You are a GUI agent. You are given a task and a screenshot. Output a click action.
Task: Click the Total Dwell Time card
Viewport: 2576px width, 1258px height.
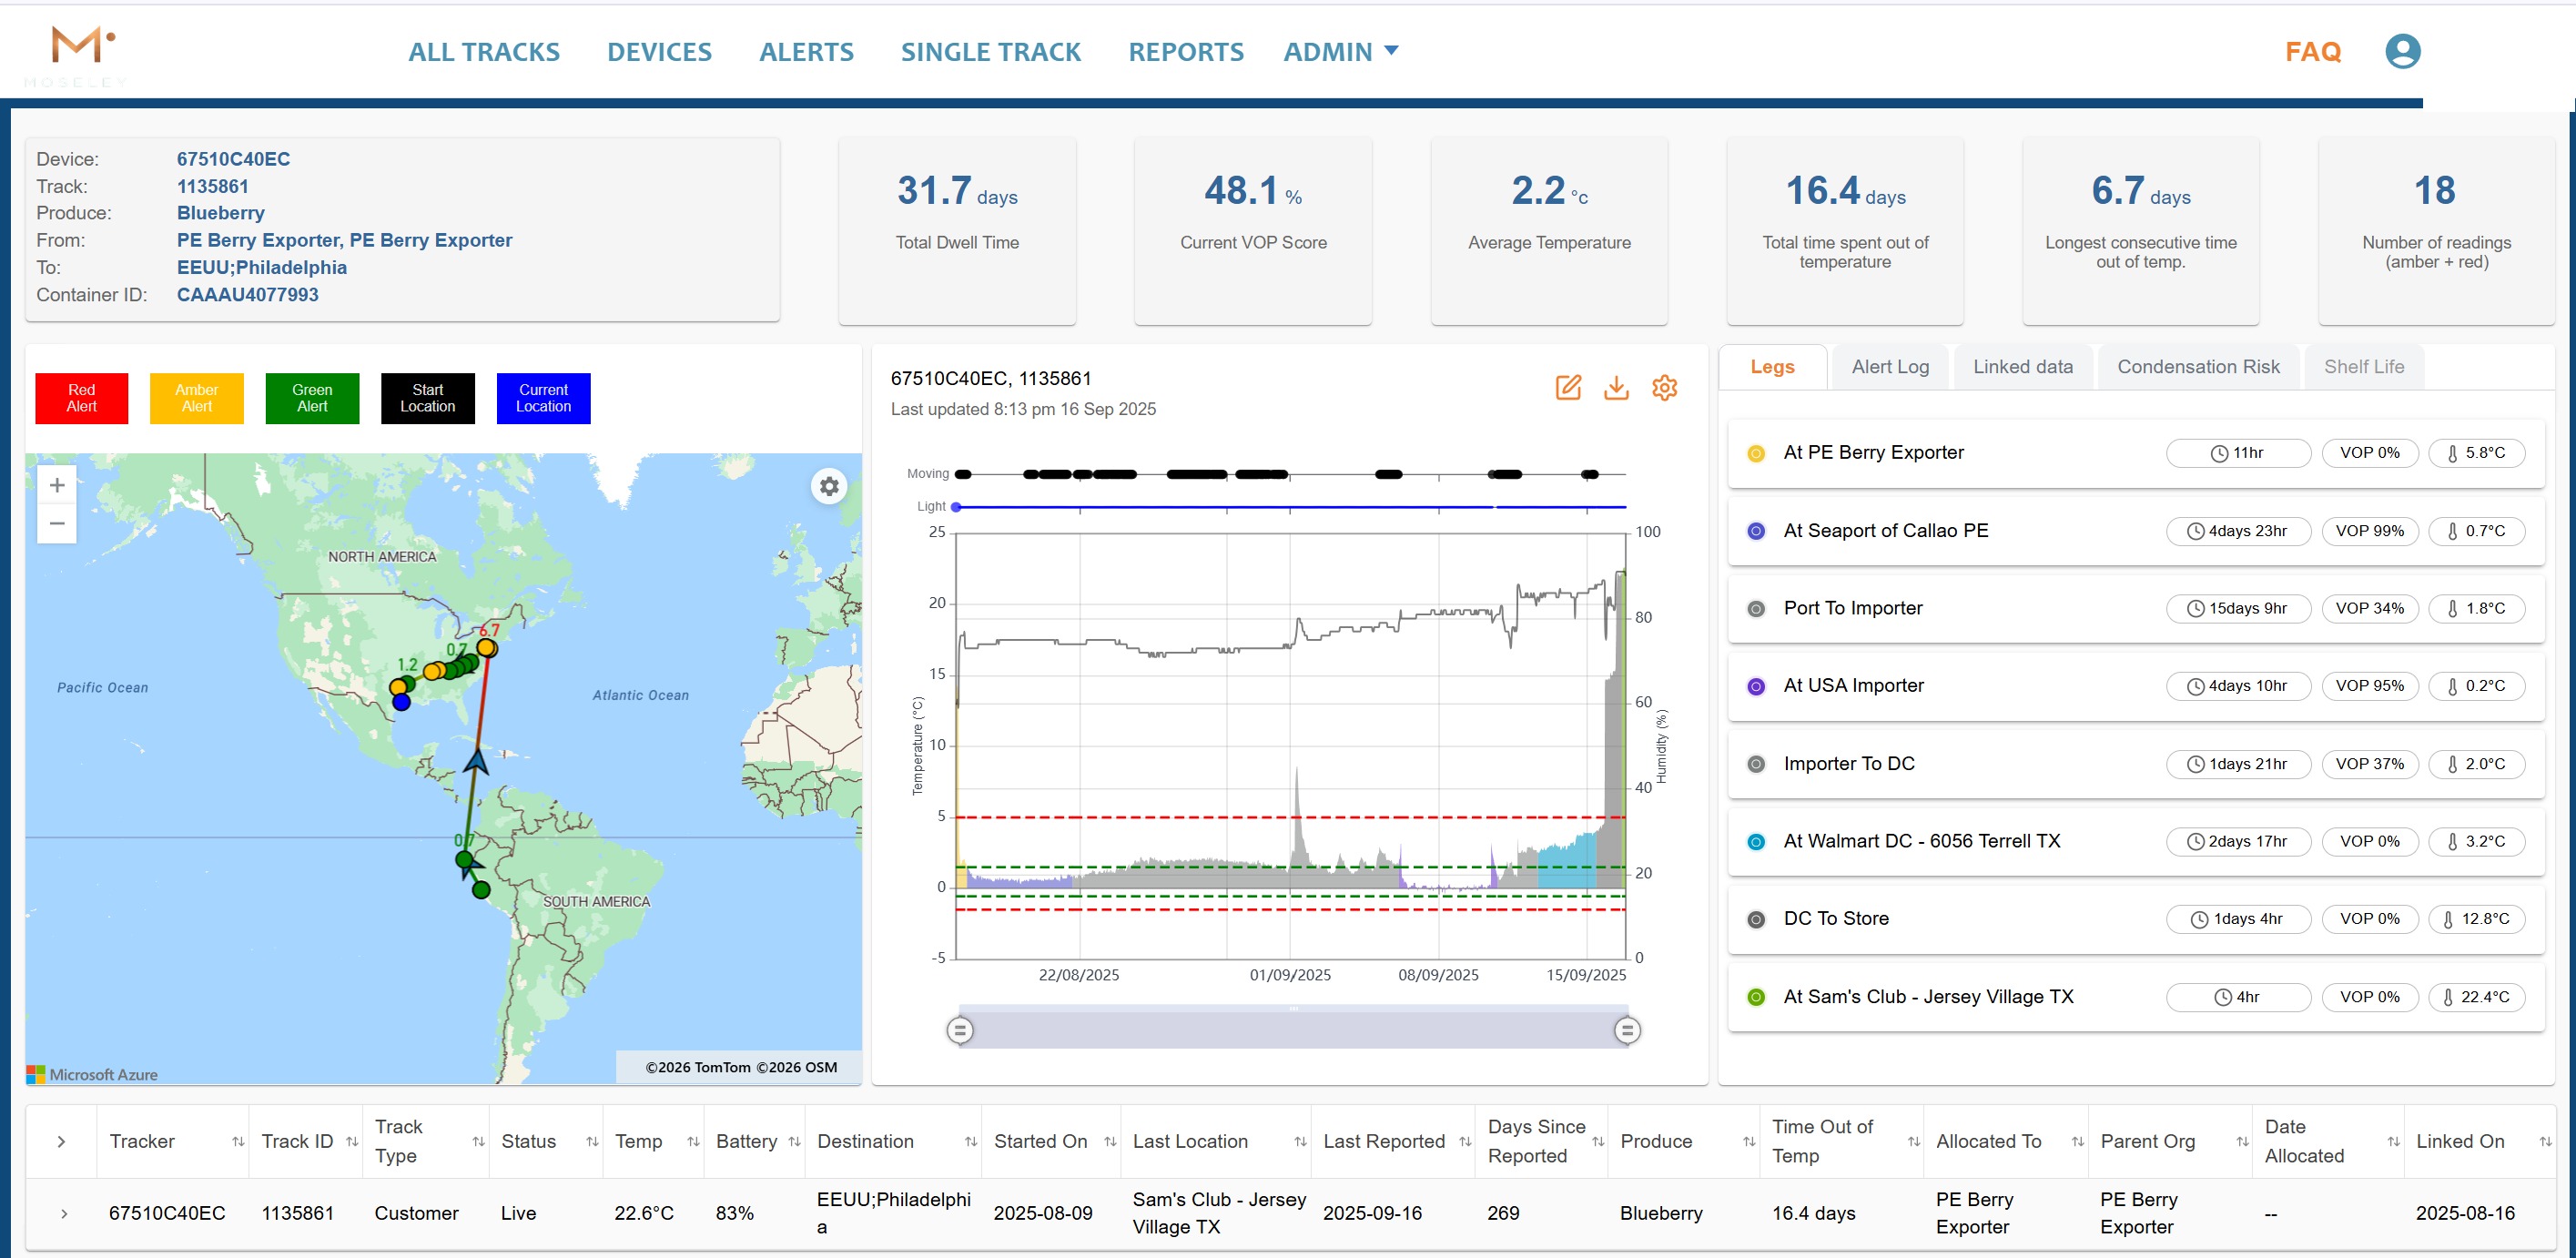(x=957, y=231)
